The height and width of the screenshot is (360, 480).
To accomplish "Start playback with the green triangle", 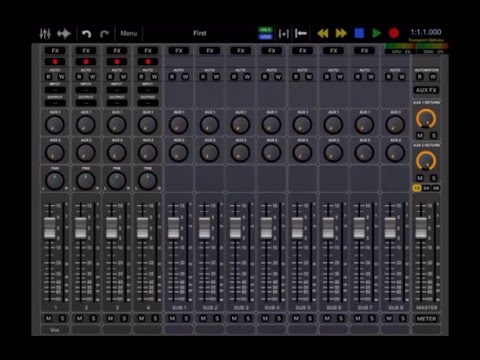I will (377, 33).
